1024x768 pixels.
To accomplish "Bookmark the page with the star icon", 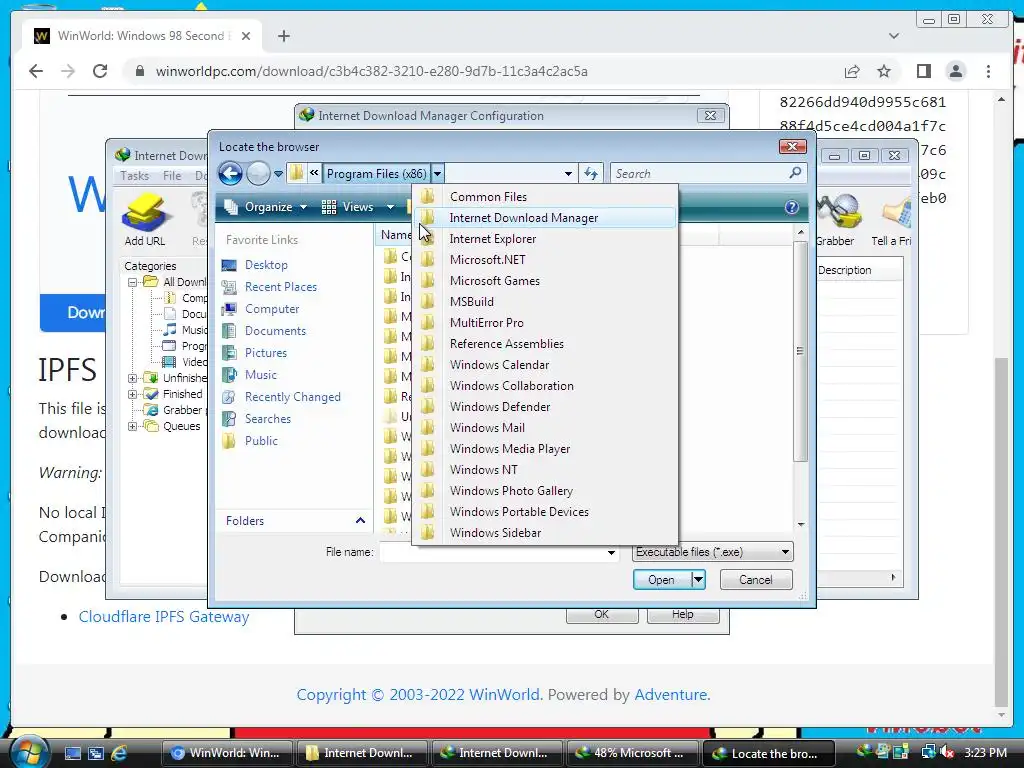I will tap(884, 71).
